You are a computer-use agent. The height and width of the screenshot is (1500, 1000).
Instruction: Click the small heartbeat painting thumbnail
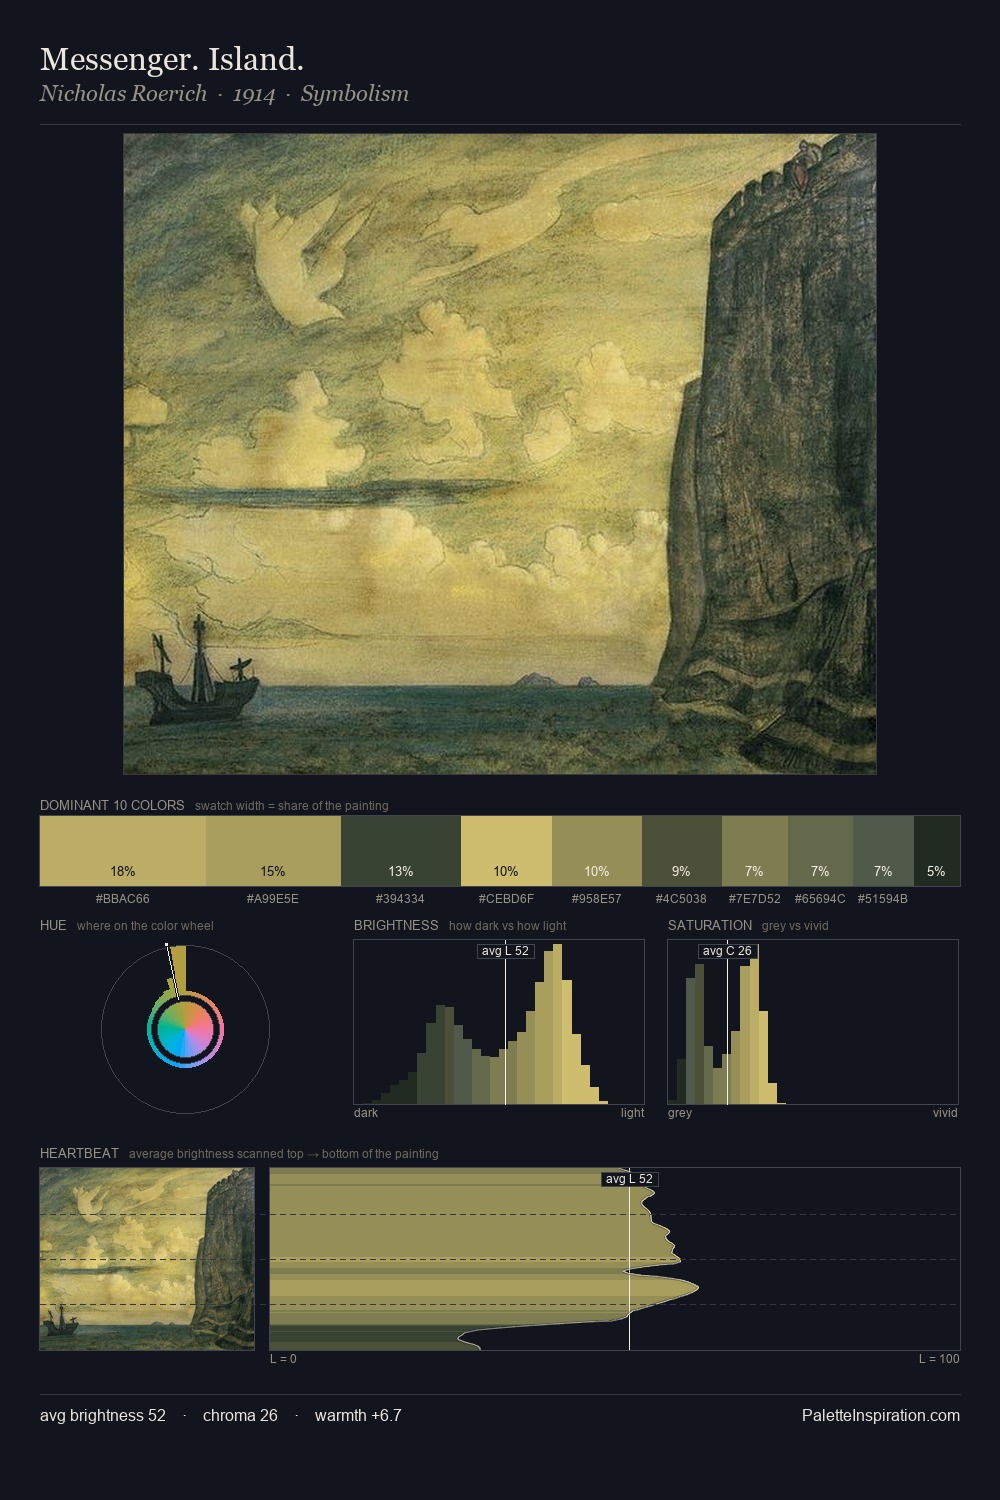[x=147, y=1259]
